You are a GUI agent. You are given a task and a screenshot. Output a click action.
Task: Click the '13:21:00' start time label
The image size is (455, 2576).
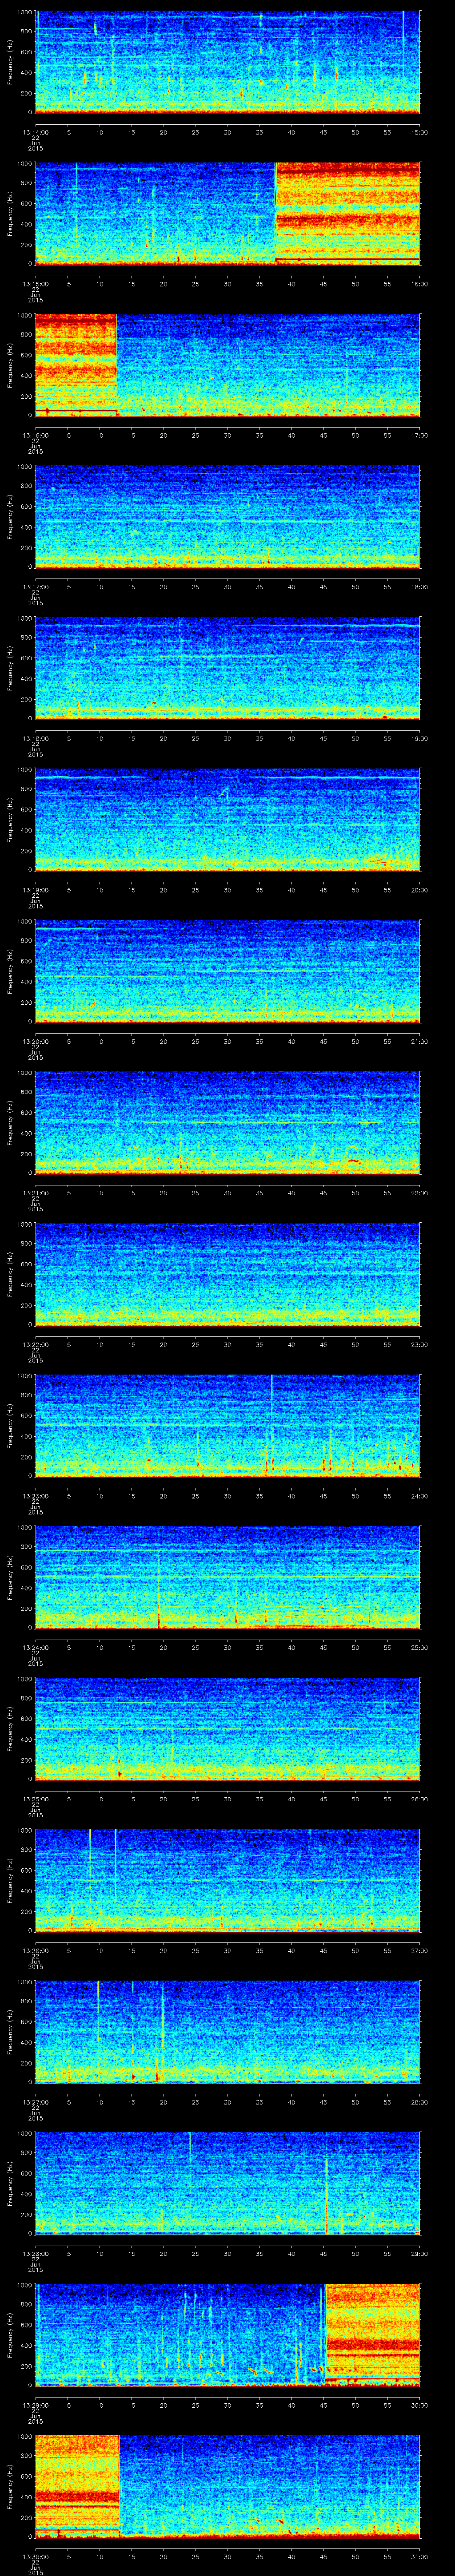tap(35, 1193)
